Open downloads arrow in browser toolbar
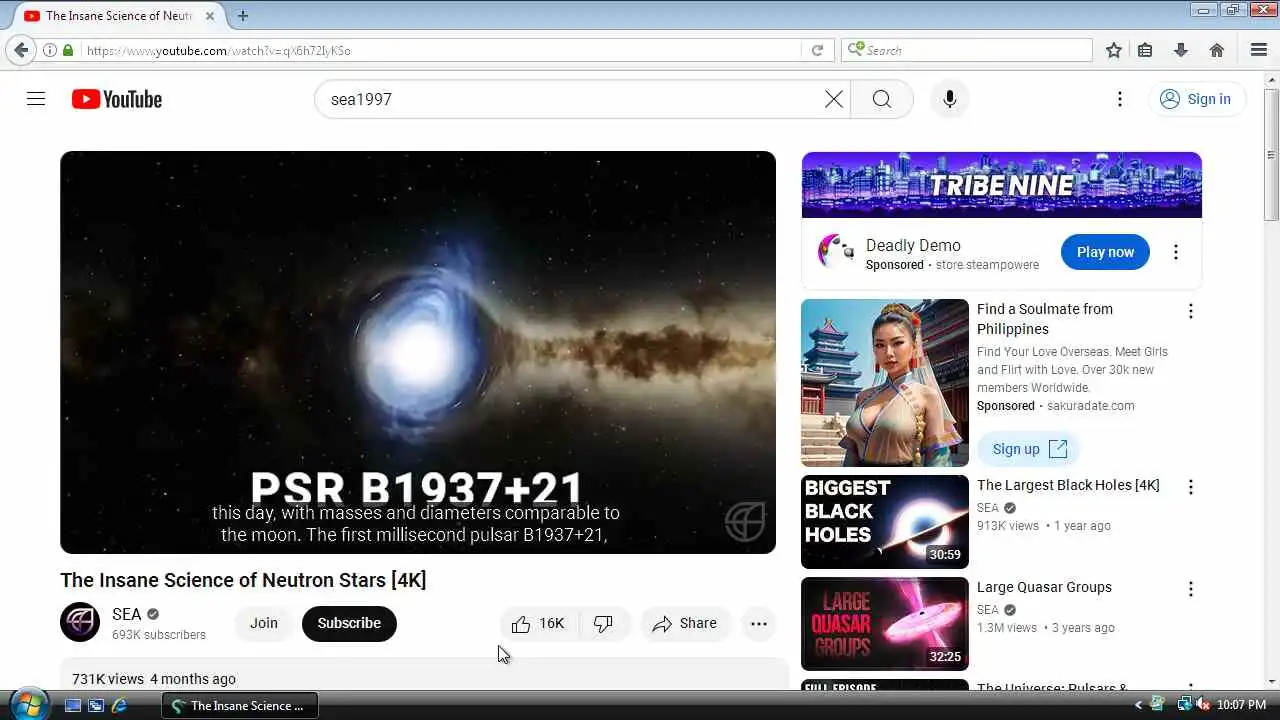1280x720 pixels. 1181,50
